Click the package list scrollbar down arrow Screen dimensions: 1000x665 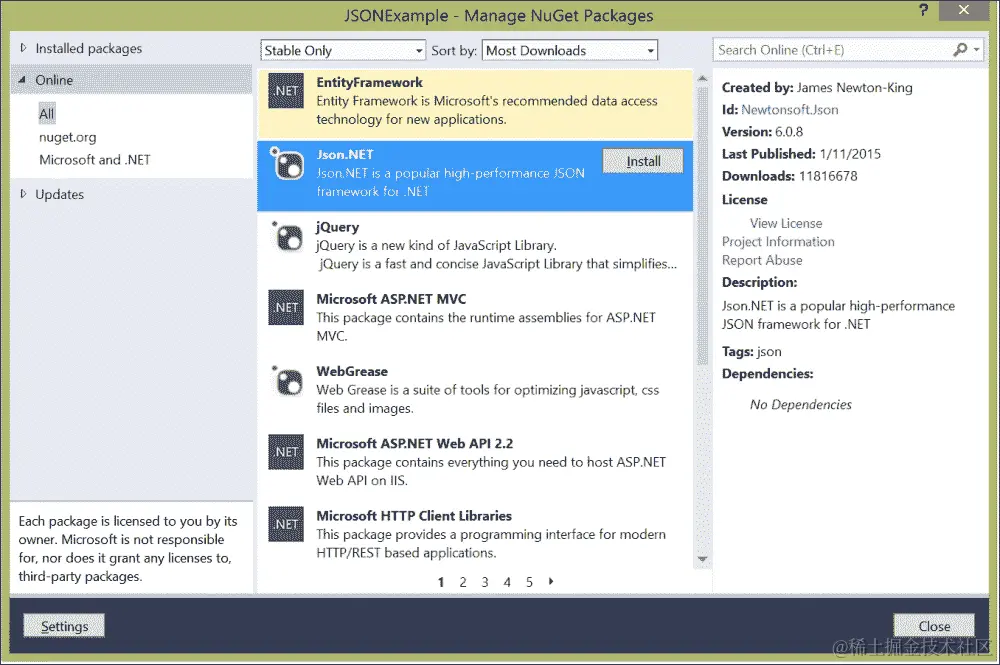(703, 559)
